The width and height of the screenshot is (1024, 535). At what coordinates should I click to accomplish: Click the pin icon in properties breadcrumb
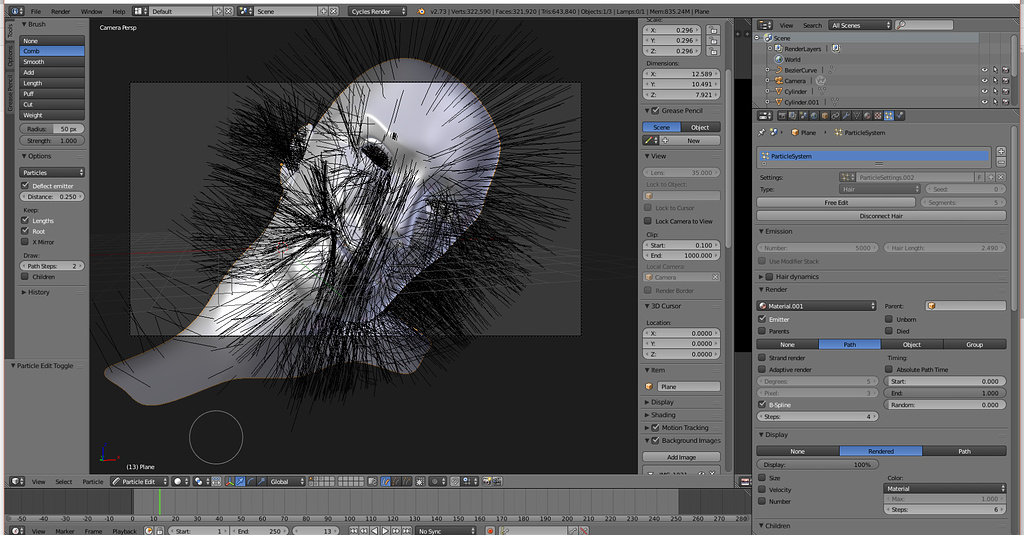click(x=761, y=133)
